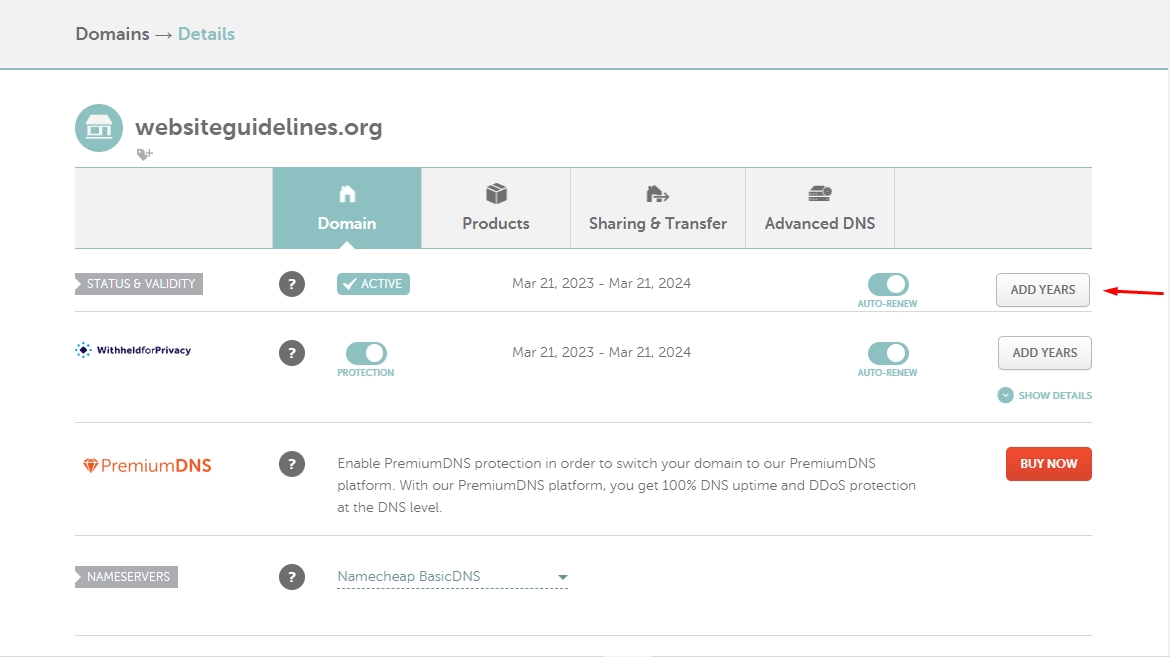
Task: Click help icon in WithheldforPrivacy row
Action: [x=291, y=352]
